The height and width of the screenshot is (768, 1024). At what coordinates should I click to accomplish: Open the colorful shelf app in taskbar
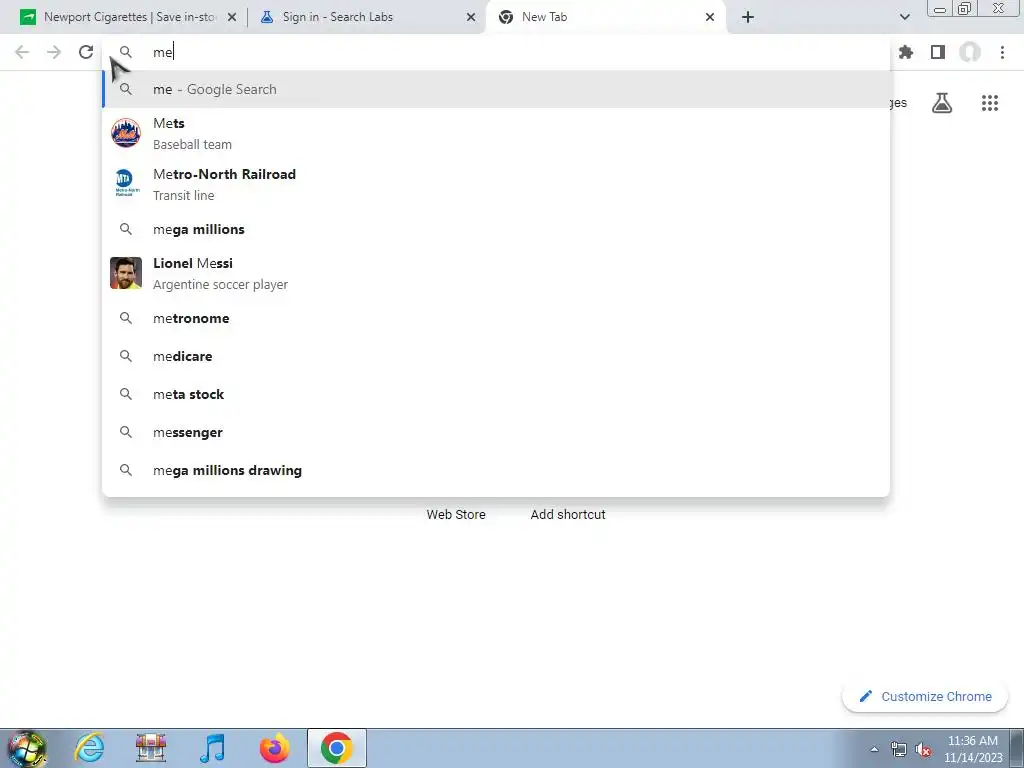[x=151, y=748]
